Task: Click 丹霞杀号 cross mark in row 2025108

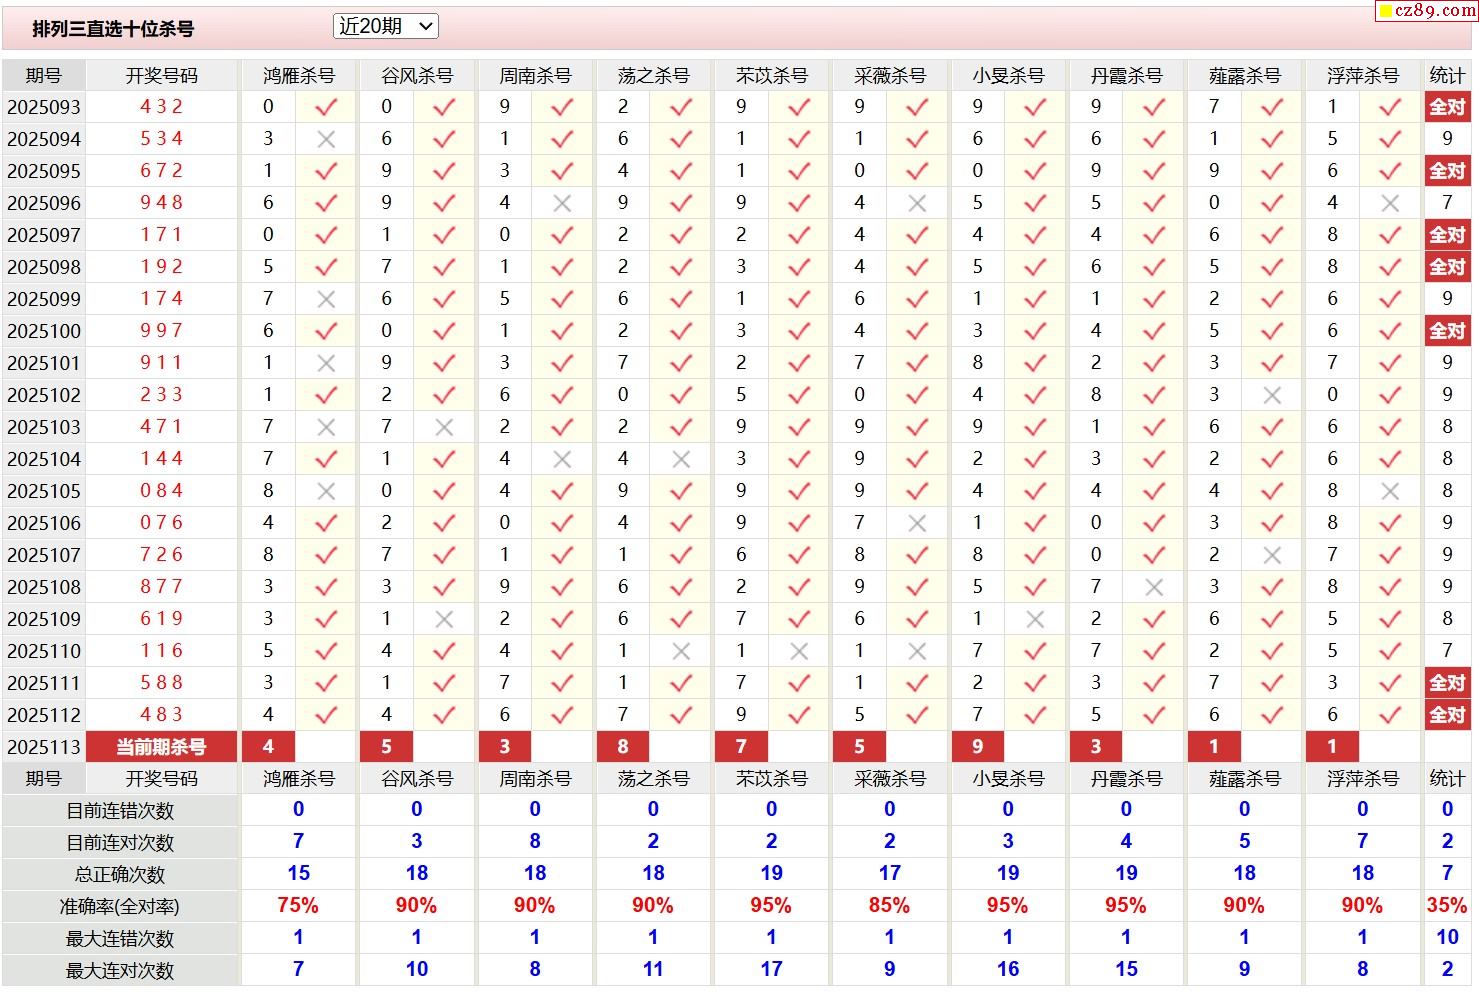Action: pos(1154,588)
